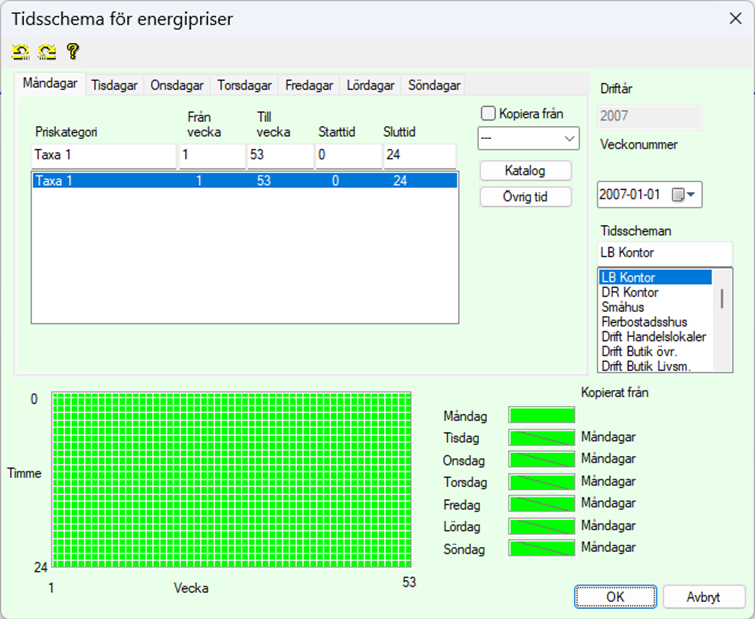
Task: Select the Söndagar tab
Action: coord(434,86)
